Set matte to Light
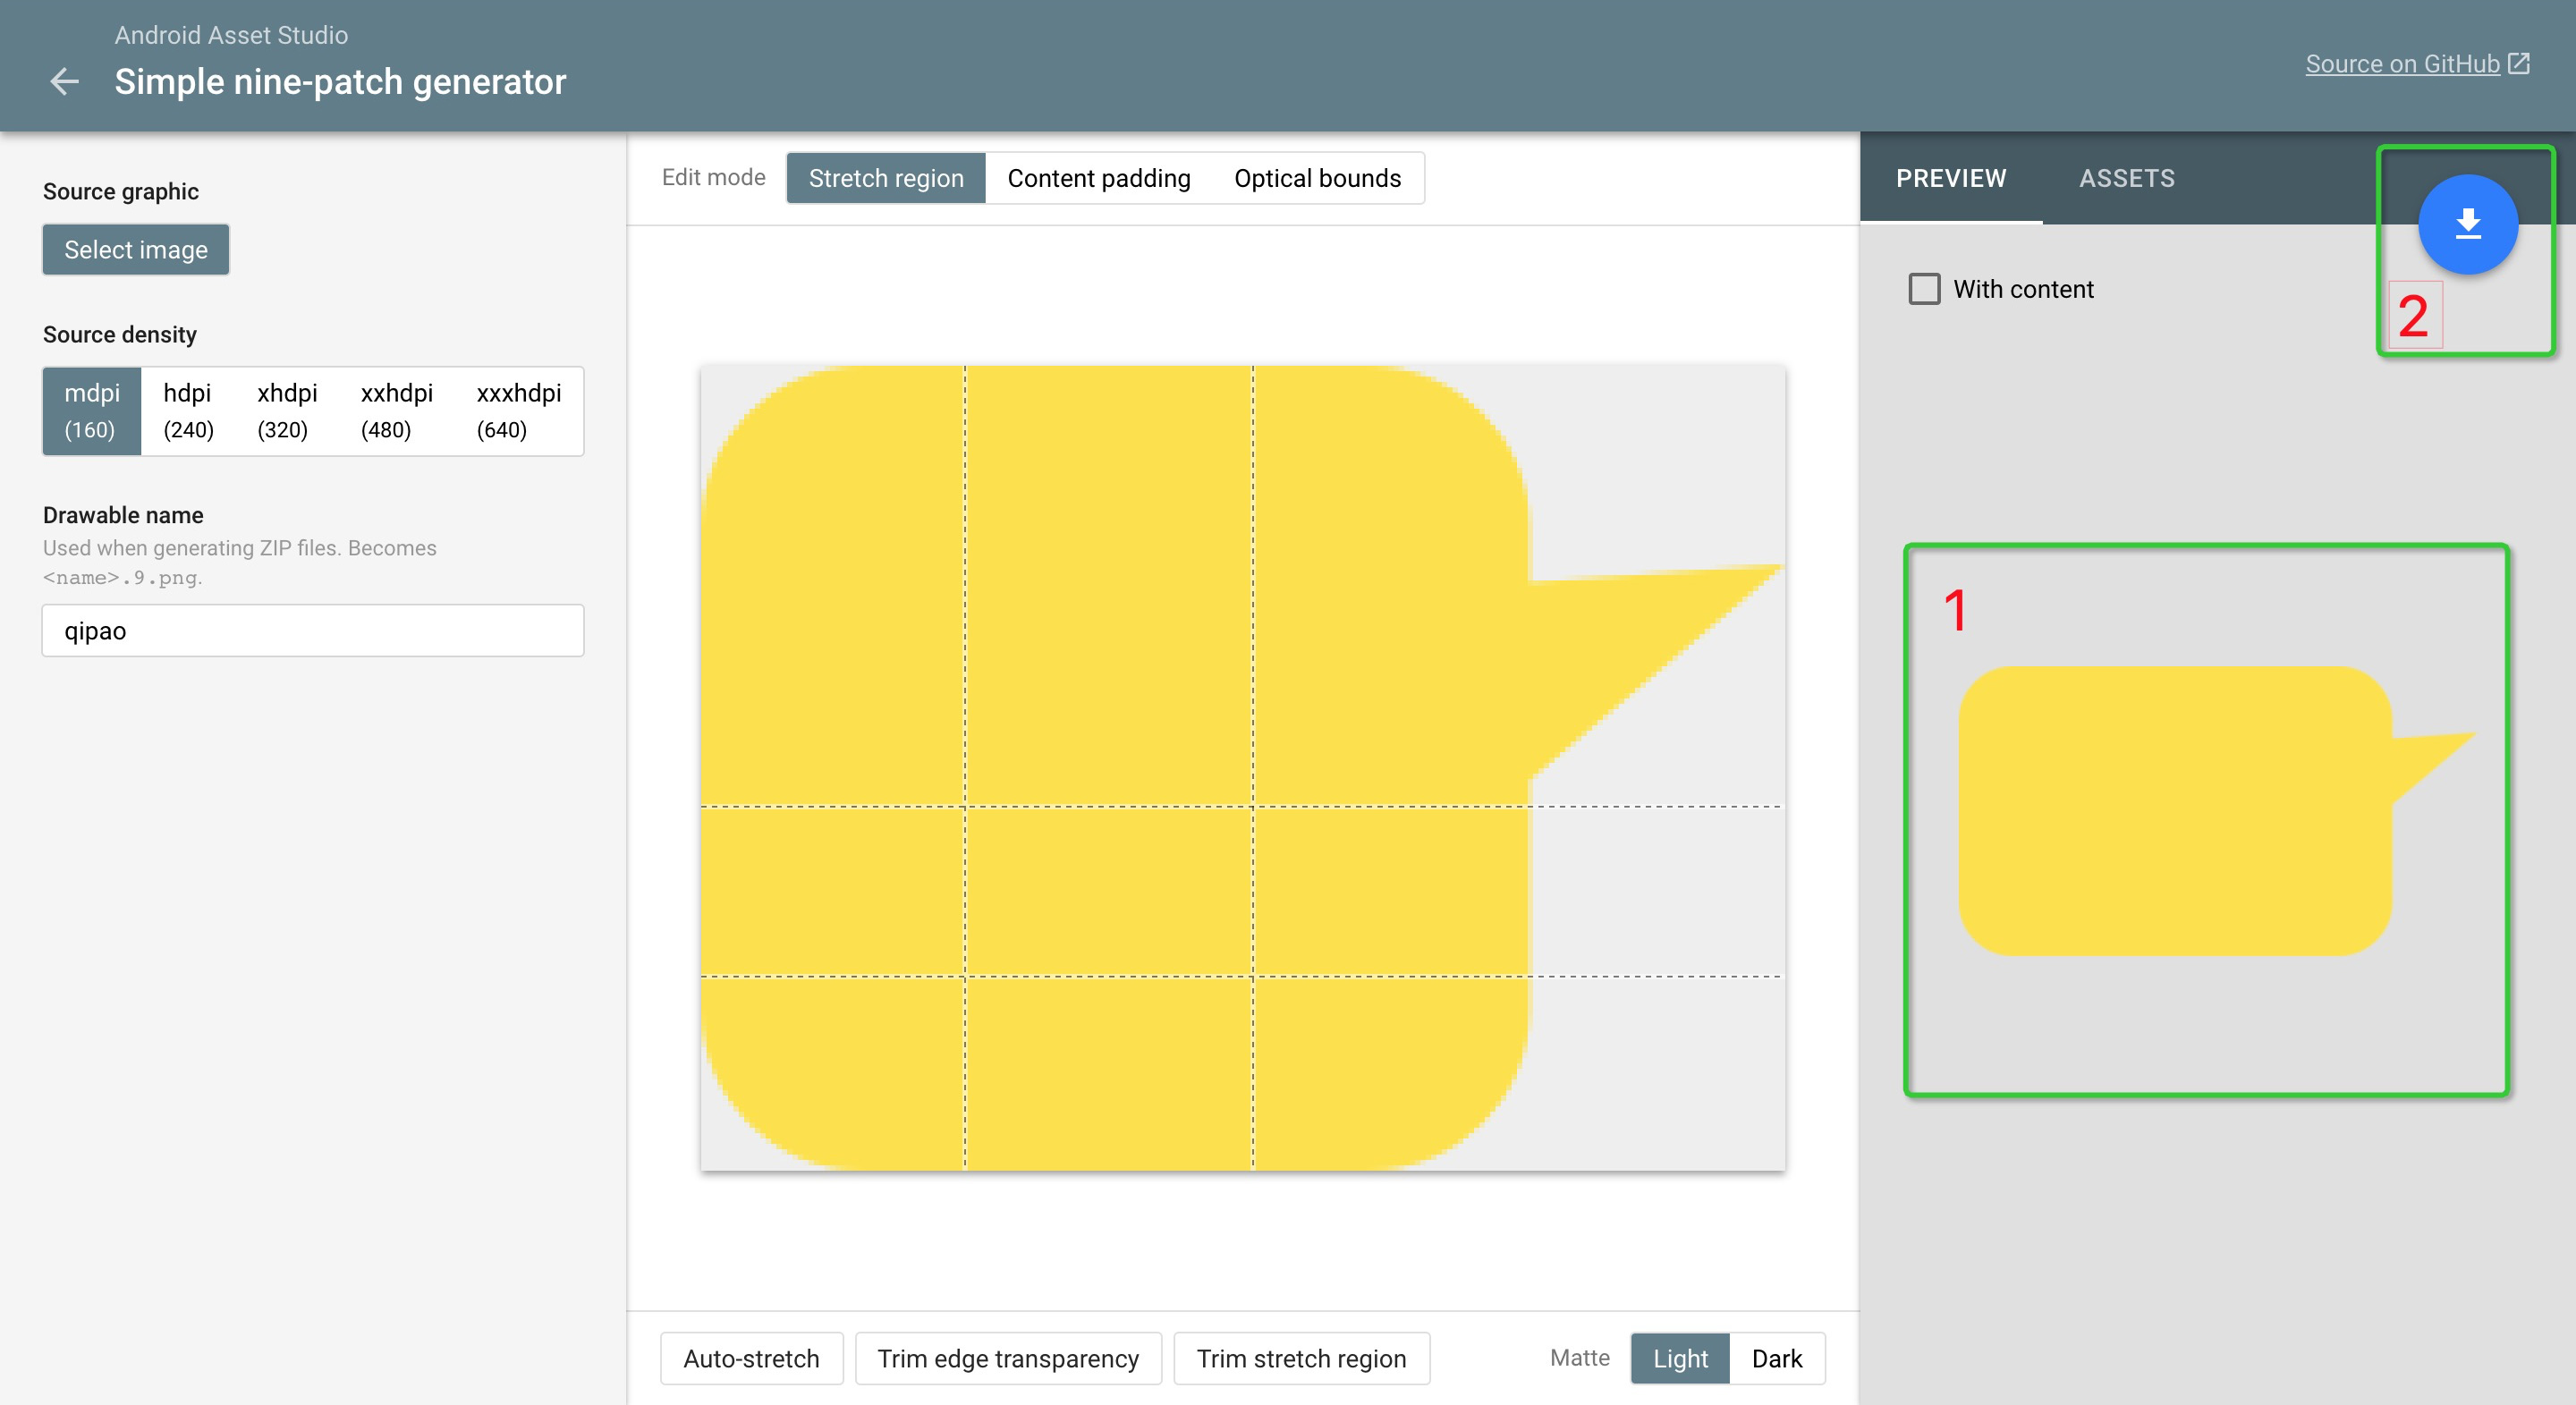Image resolution: width=2576 pixels, height=1405 pixels. [1679, 1358]
